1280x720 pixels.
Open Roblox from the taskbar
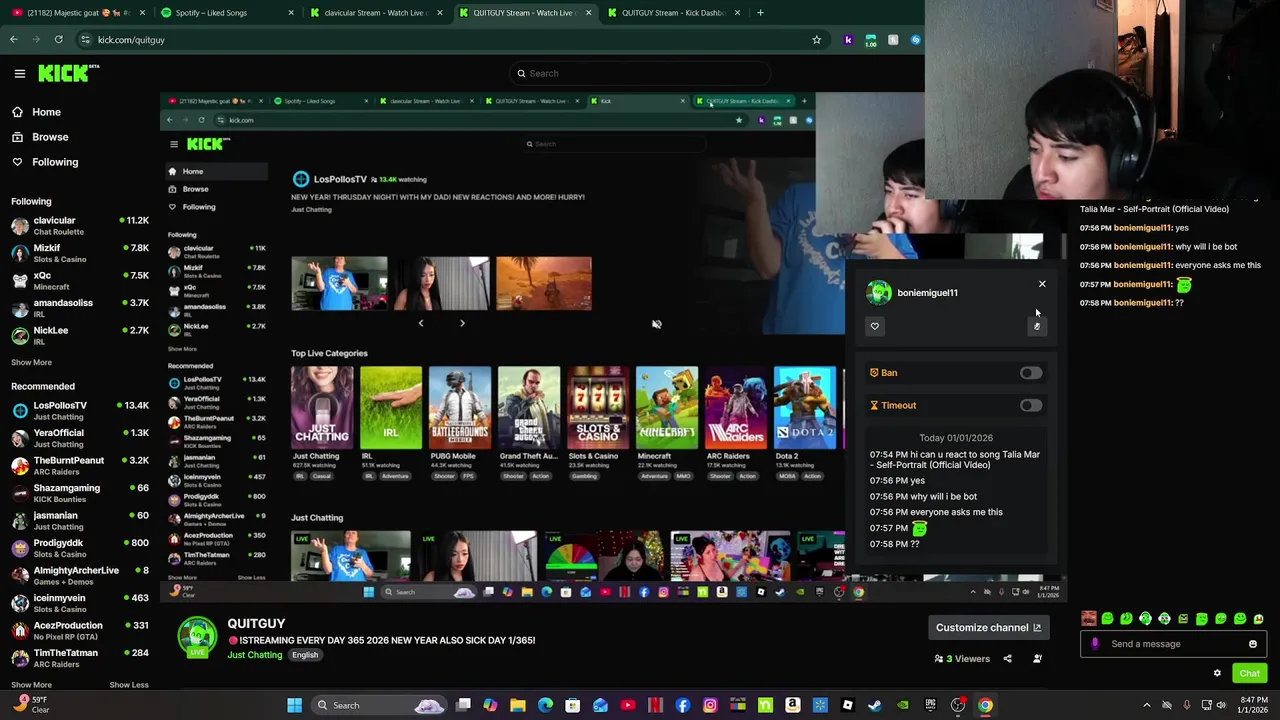848,705
